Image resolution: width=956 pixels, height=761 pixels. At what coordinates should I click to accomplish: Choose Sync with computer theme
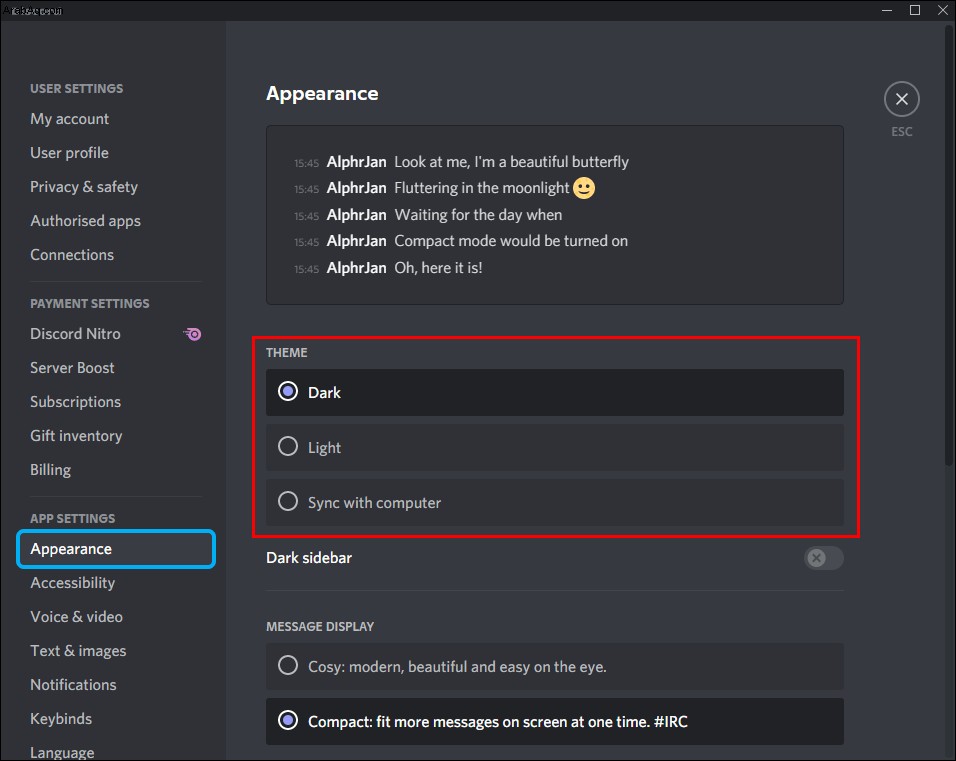[x=554, y=502]
